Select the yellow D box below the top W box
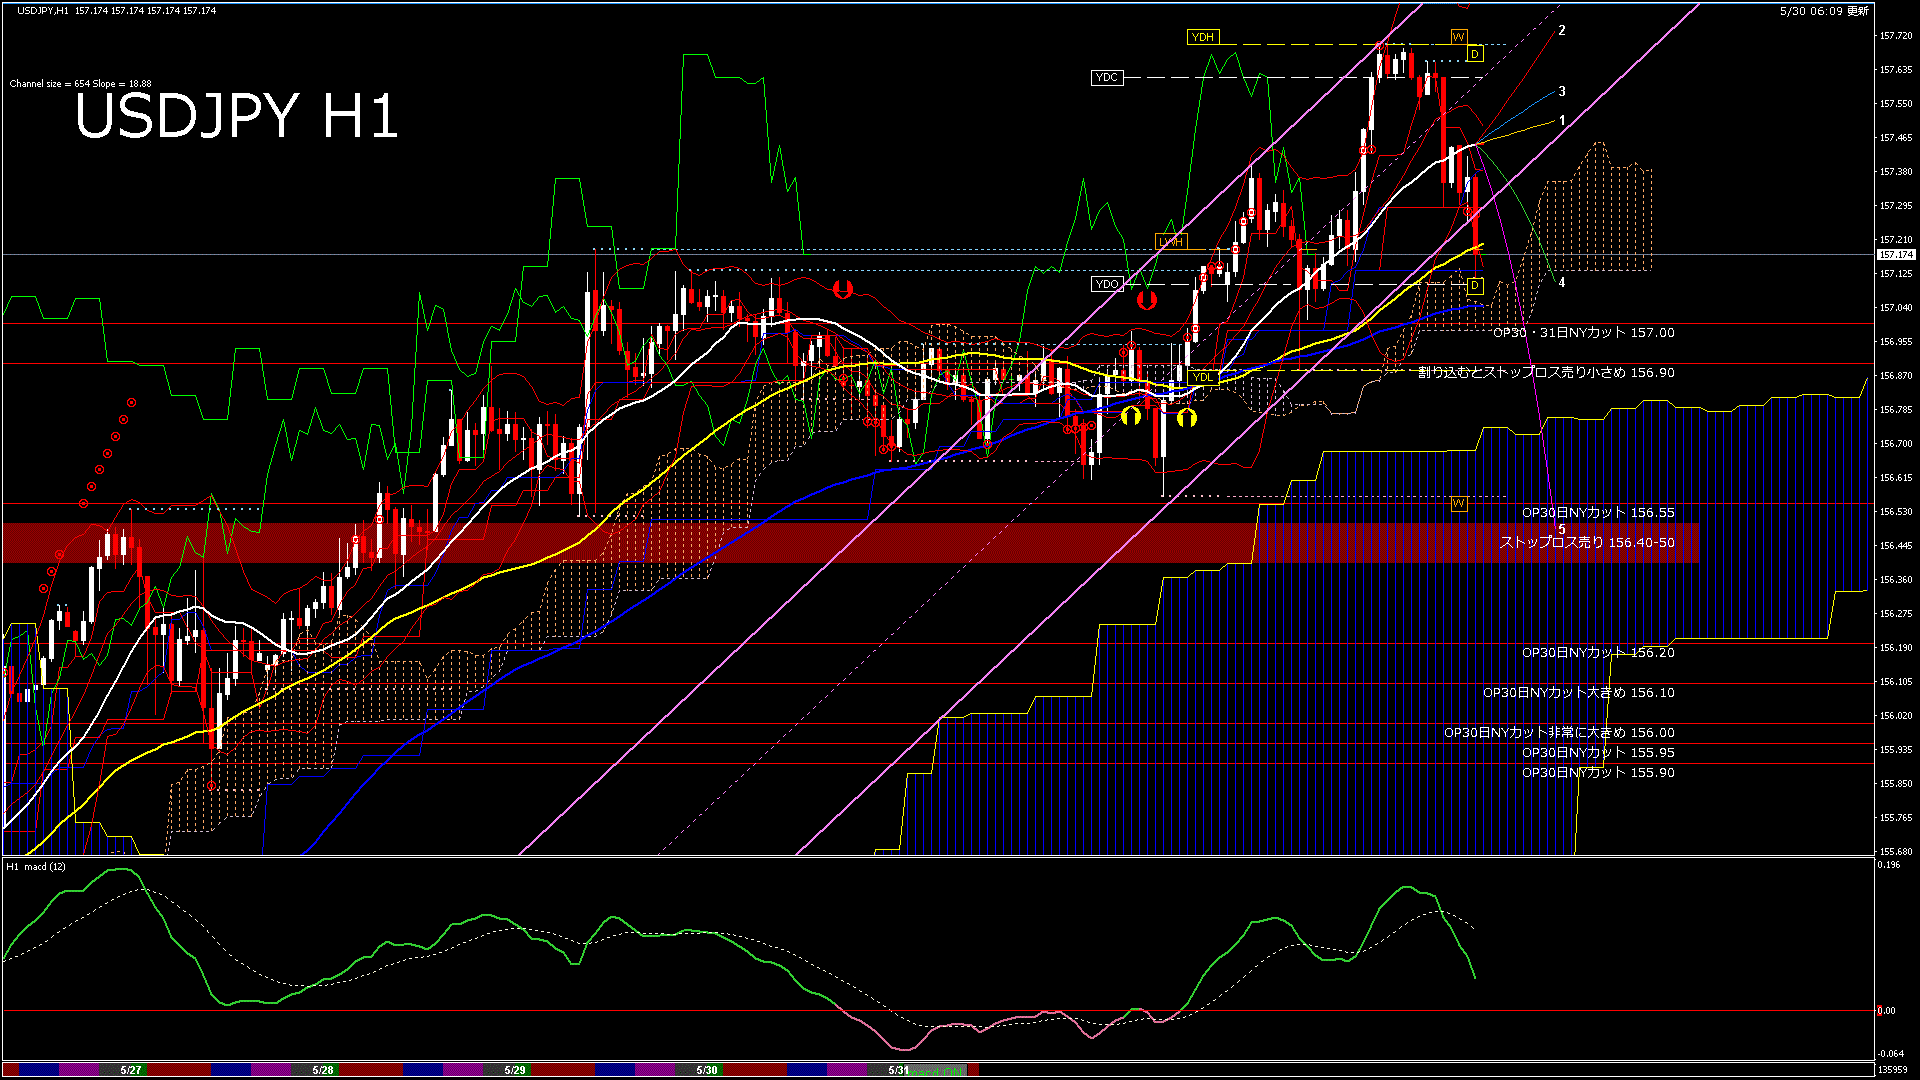 click(1475, 54)
